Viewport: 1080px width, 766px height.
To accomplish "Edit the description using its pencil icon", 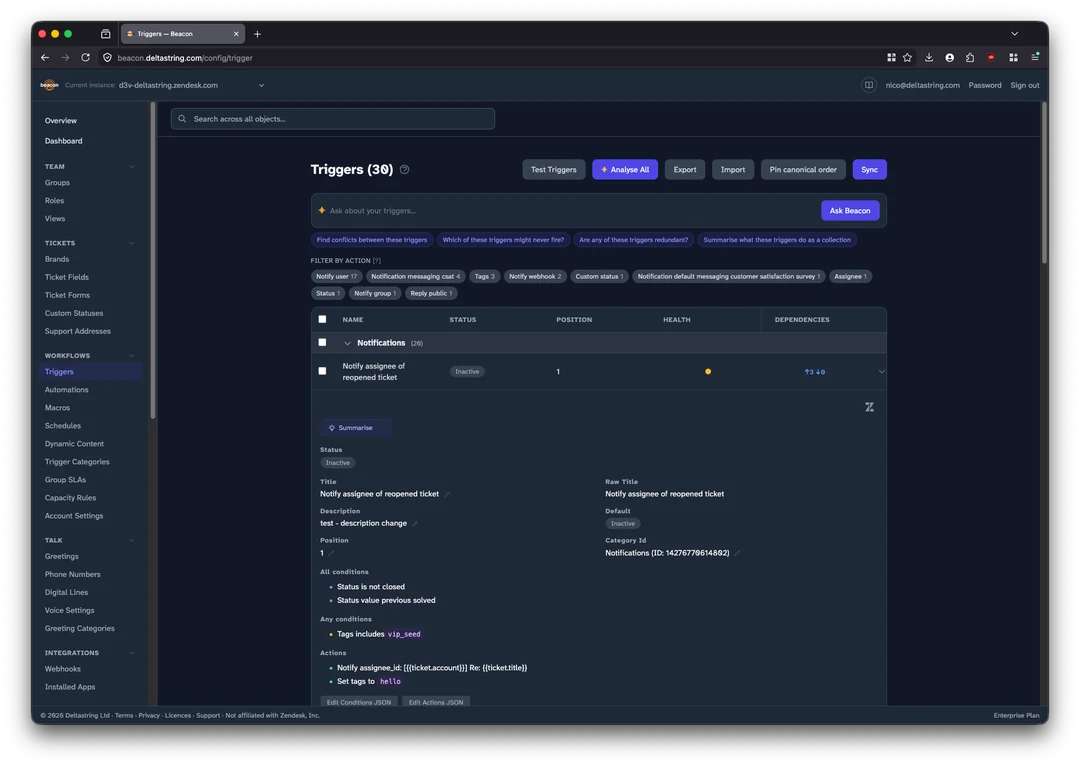I will point(415,524).
